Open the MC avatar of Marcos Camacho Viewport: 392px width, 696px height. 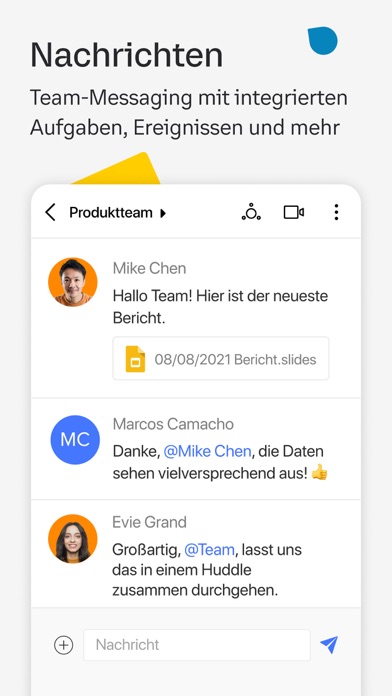pos(75,439)
